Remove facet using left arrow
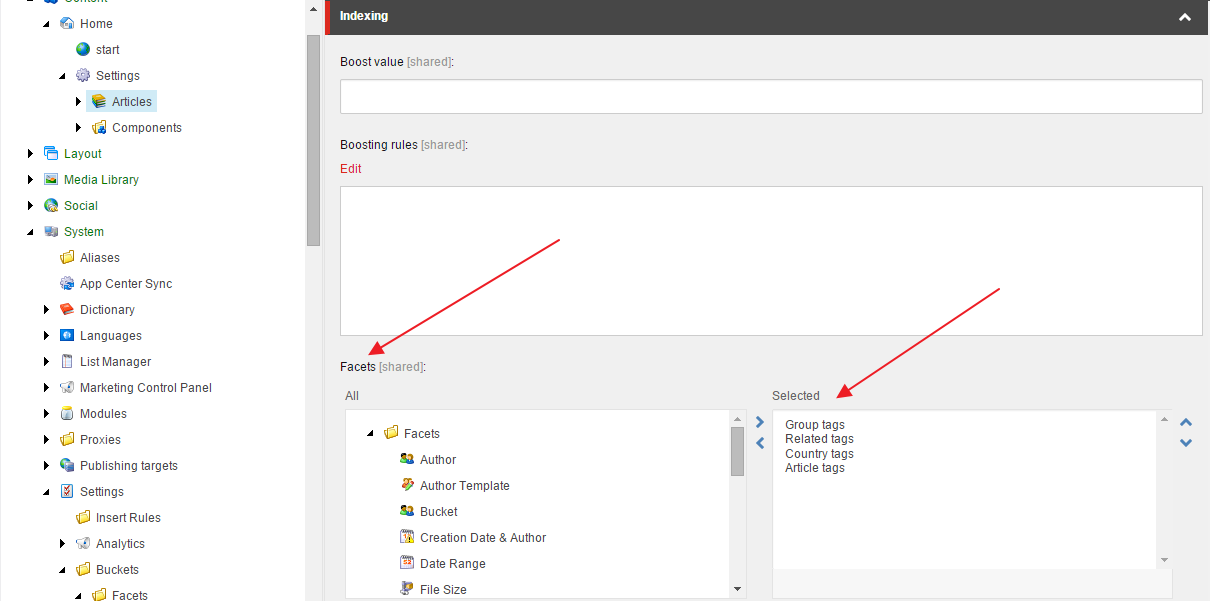 tap(760, 443)
